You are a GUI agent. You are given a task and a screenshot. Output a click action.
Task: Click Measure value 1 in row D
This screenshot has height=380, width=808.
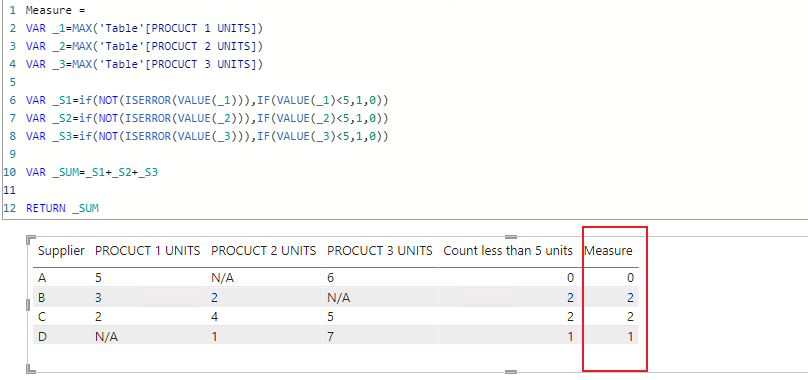point(630,336)
